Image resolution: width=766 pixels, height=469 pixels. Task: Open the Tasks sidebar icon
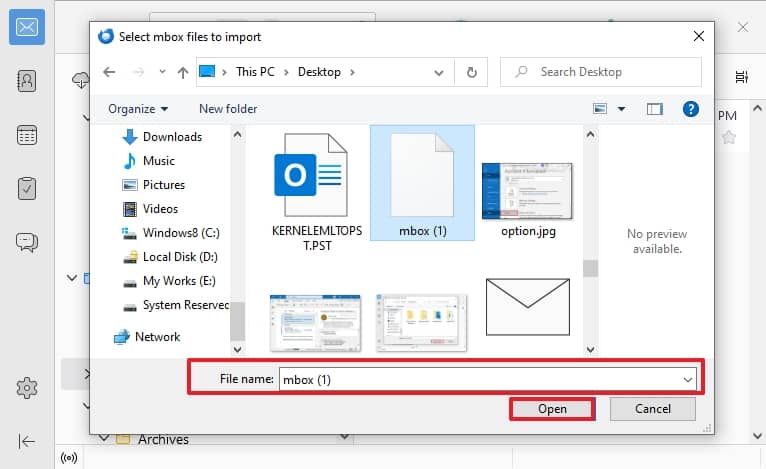27,189
